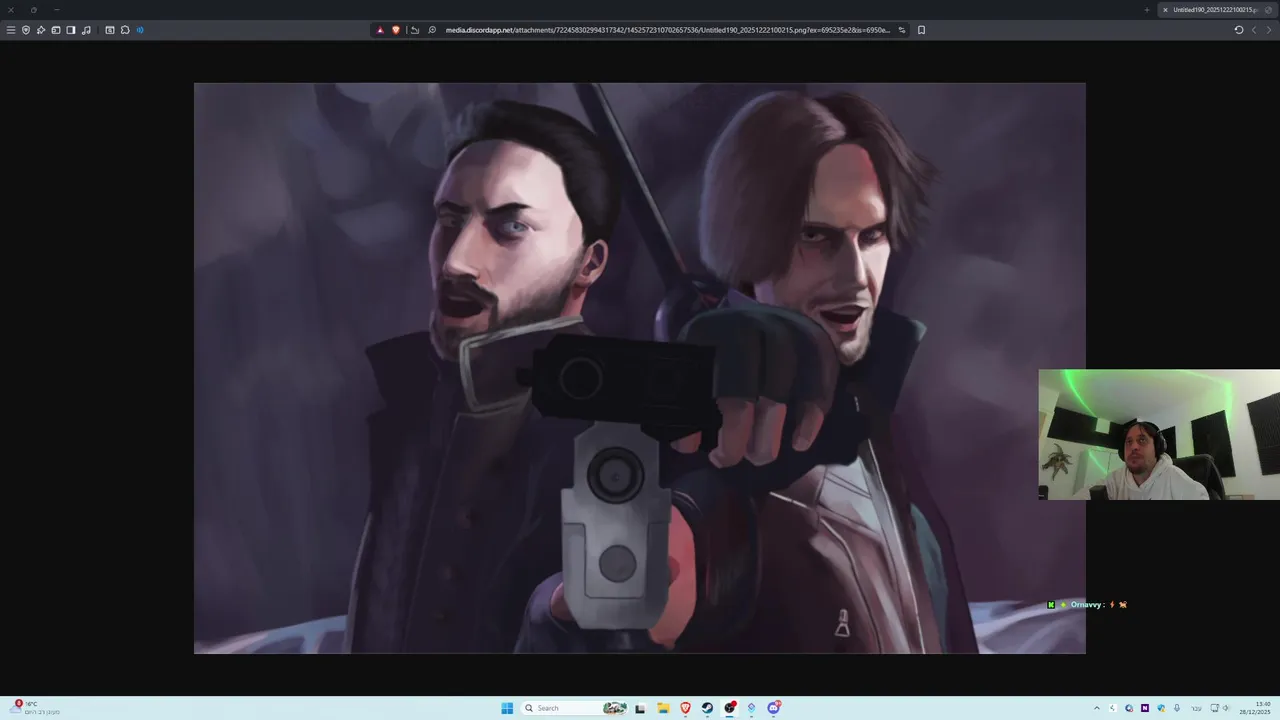Click the Ornavvy chat message text
The height and width of the screenshot is (720, 1280).
tap(1087, 605)
